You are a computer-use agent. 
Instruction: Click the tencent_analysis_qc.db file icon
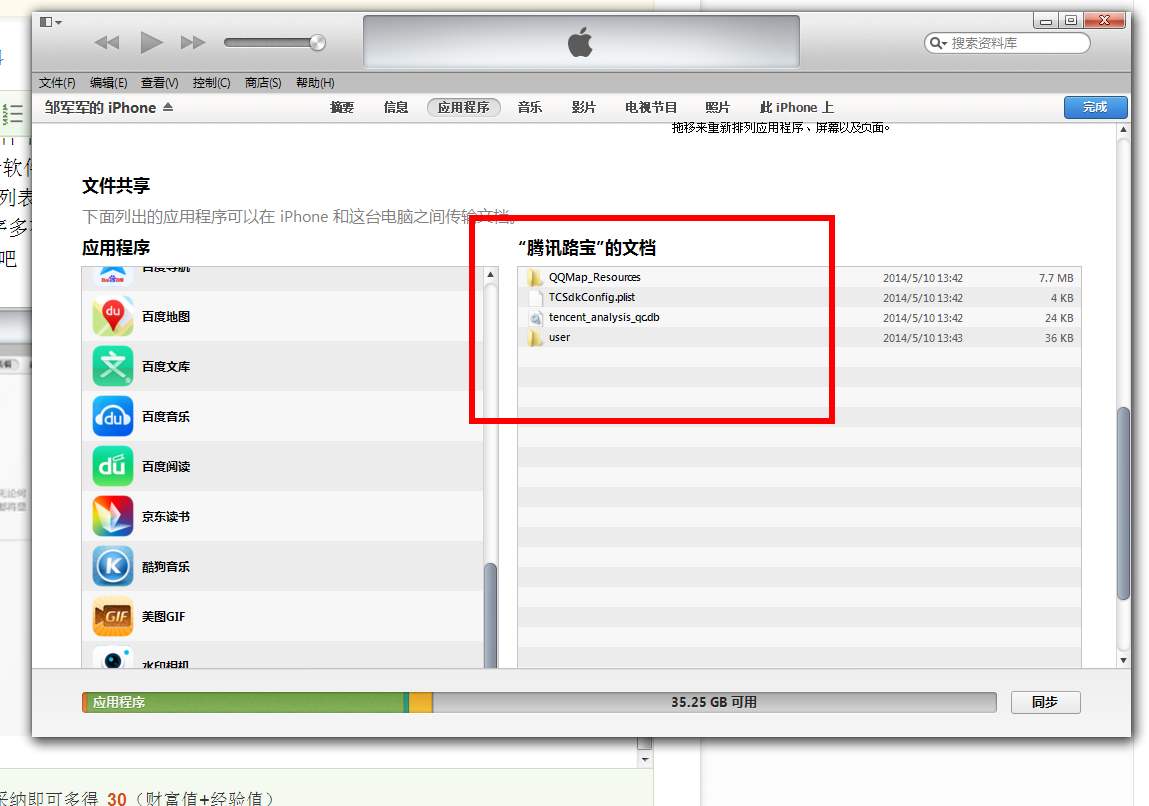coord(535,317)
